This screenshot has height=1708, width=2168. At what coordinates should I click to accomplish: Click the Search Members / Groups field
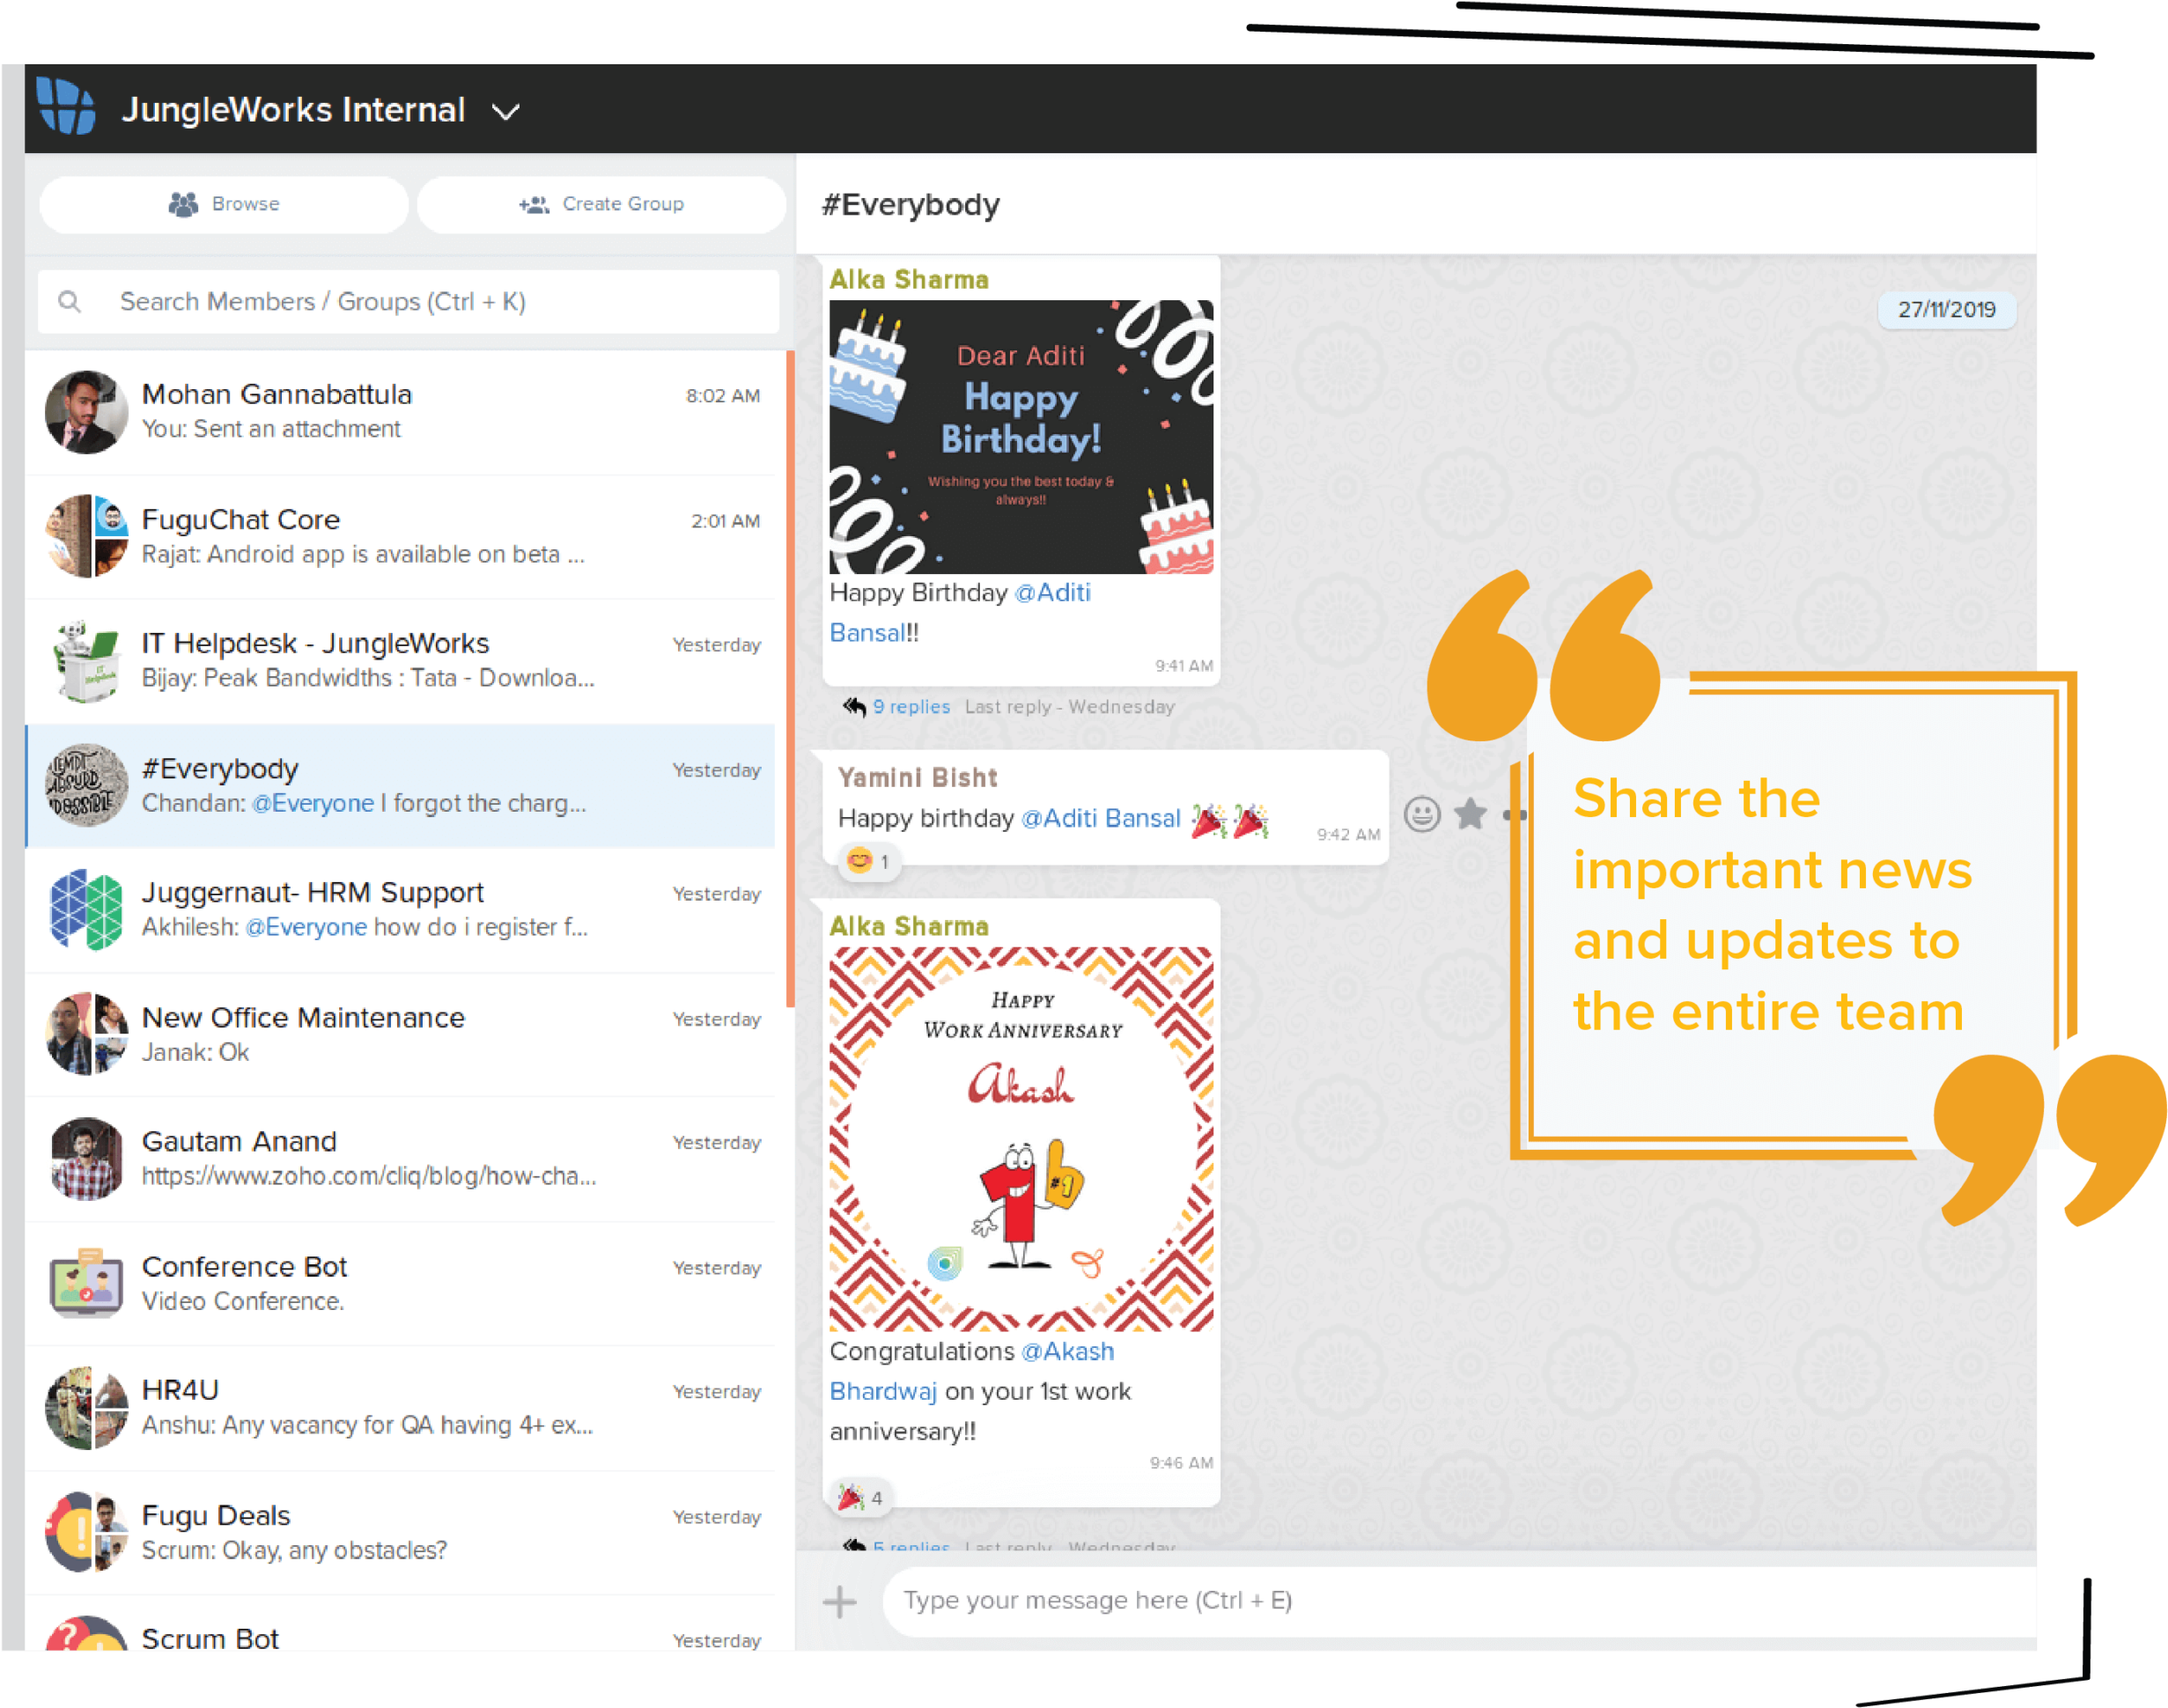(x=408, y=301)
